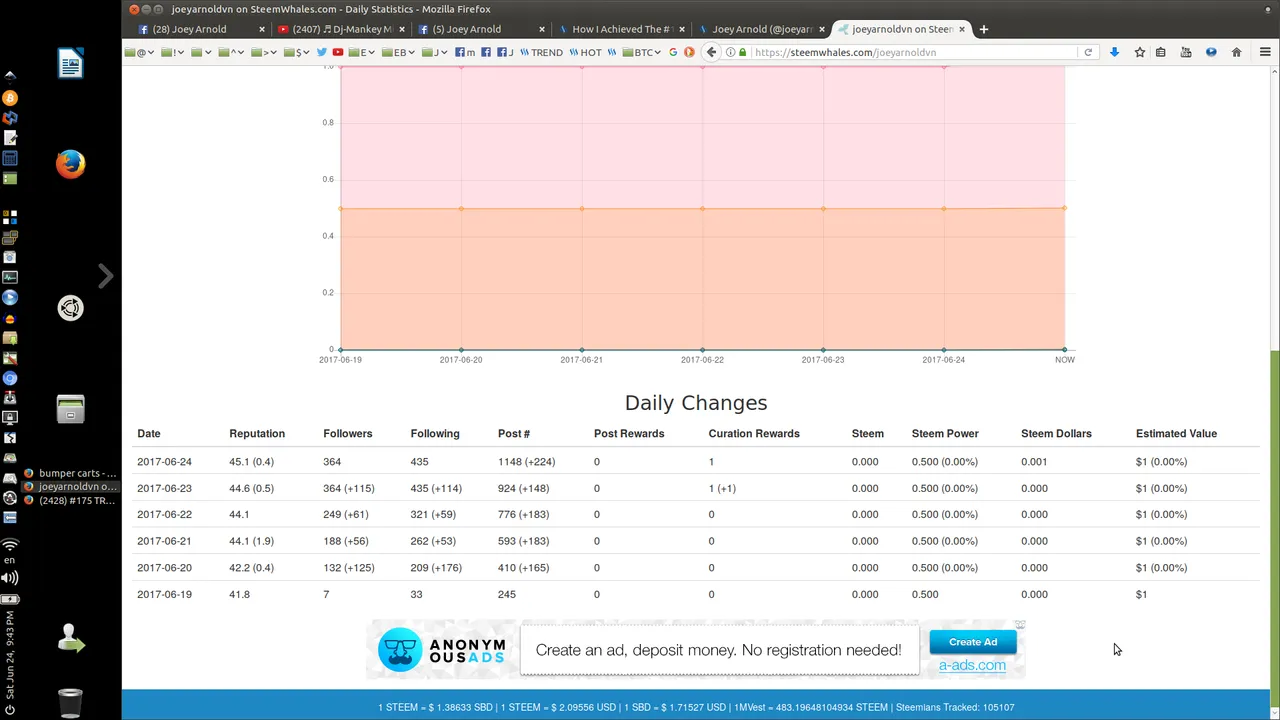This screenshot has height=720, width=1280.
Task: Expand the '@' bookmark folder
Action: [139, 52]
